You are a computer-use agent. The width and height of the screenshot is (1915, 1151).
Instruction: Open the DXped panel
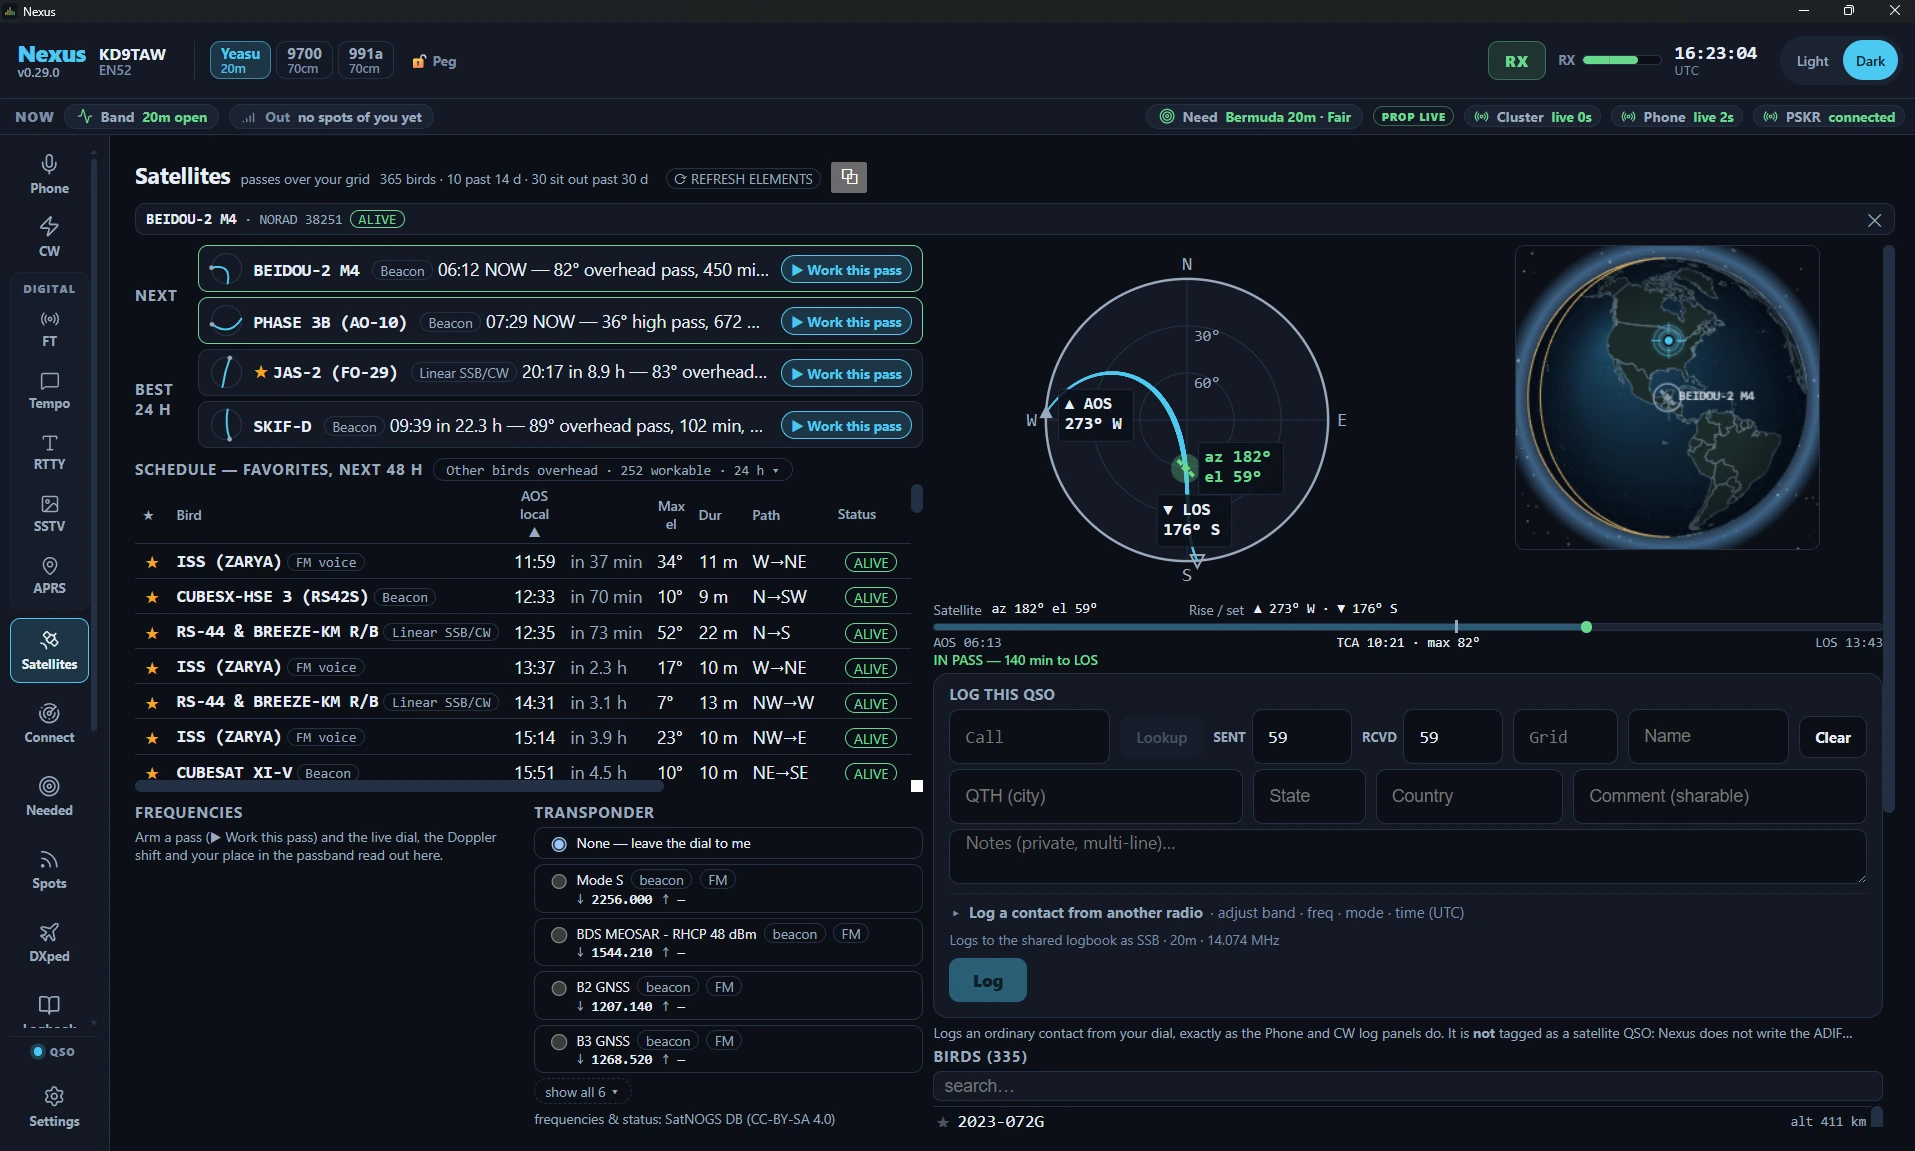point(49,942)
